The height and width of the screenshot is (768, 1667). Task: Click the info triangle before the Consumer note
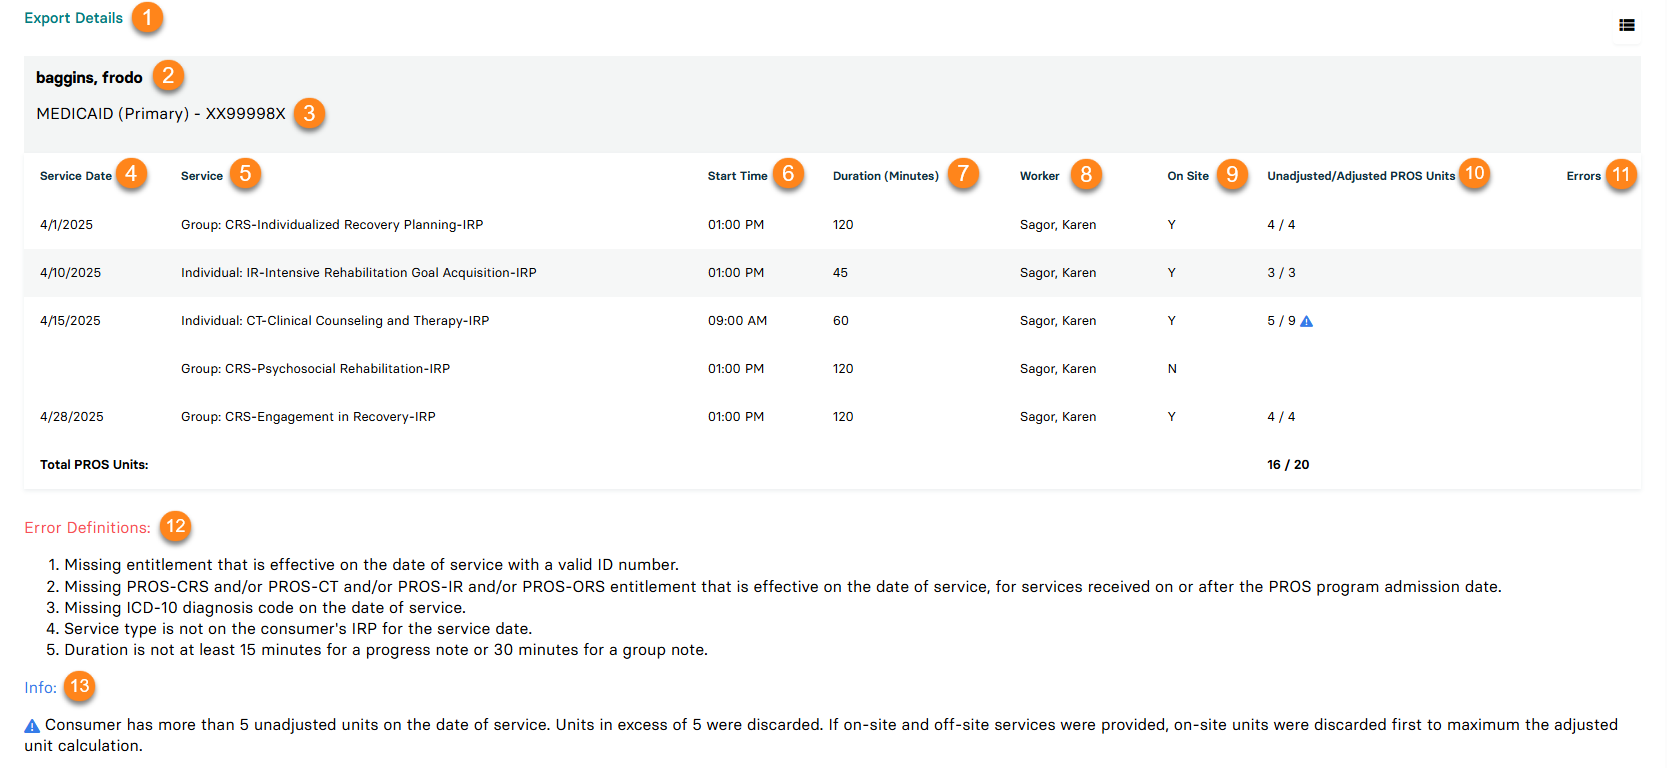(32, 726)
